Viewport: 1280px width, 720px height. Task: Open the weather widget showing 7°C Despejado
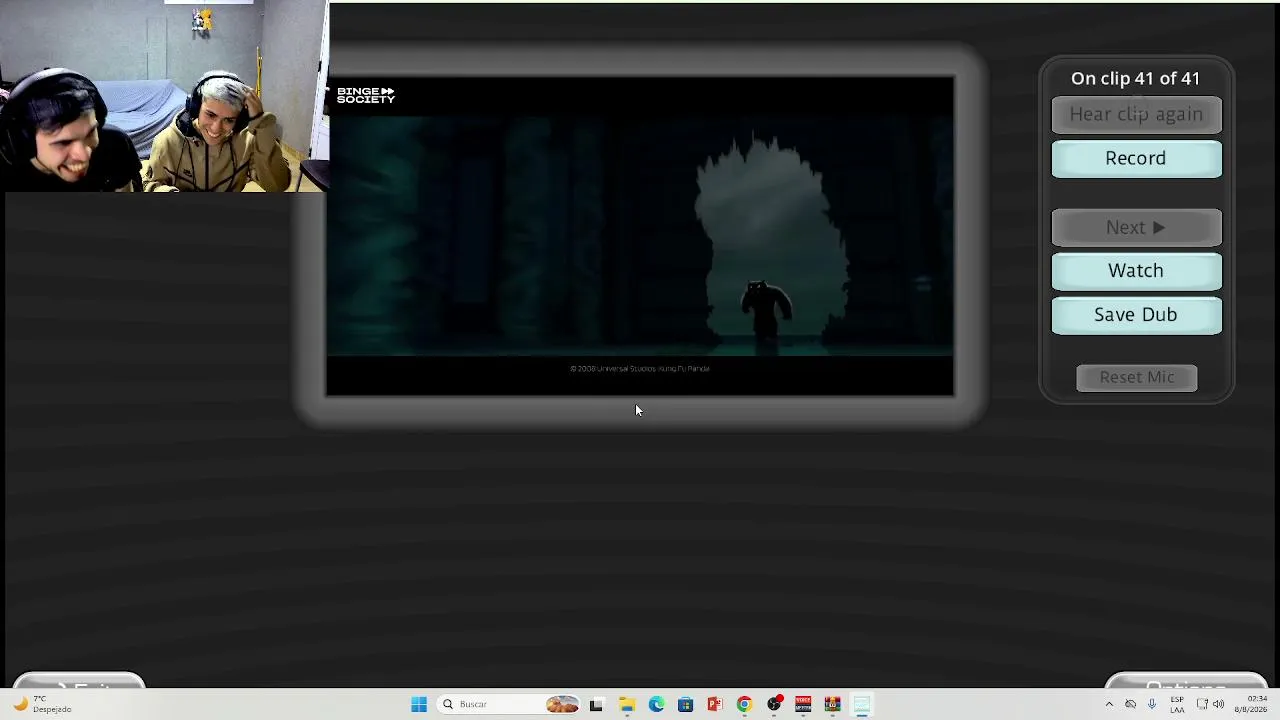point(42,705)
